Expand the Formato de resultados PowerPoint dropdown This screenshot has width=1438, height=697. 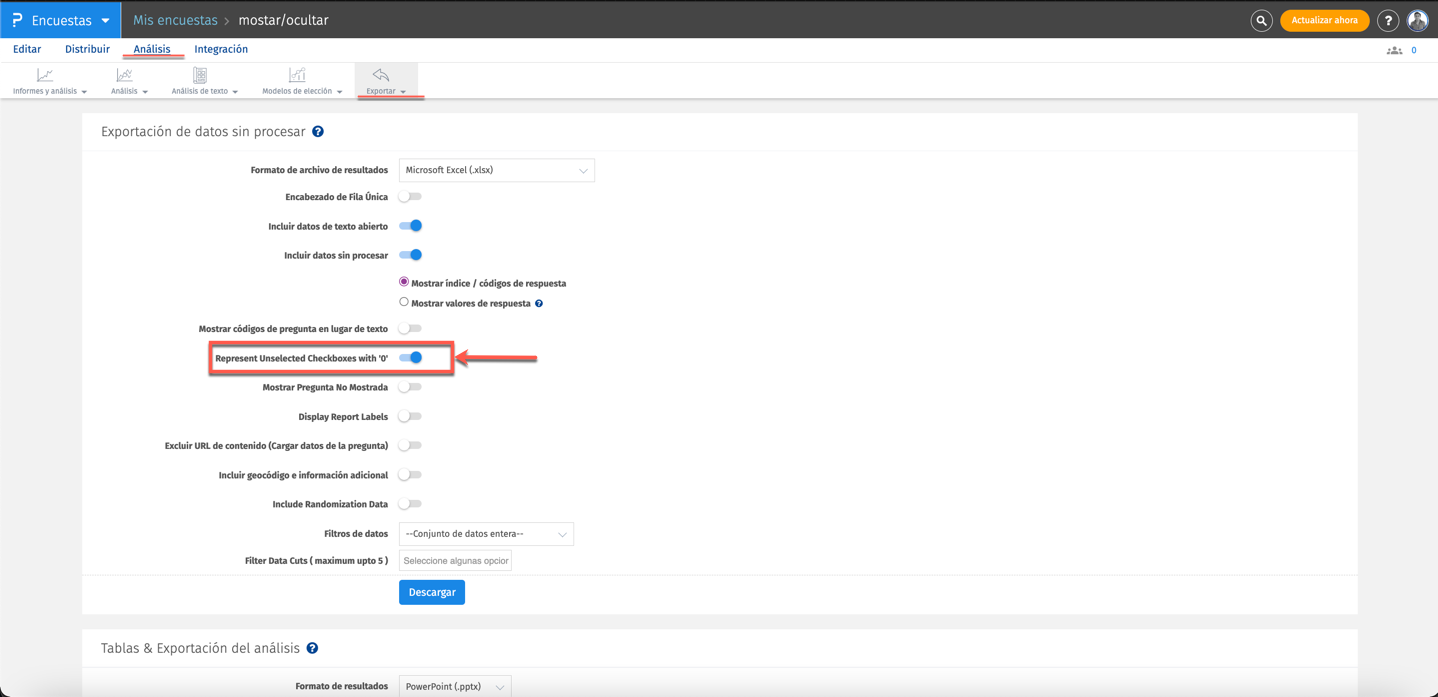[x=455, y=686]
